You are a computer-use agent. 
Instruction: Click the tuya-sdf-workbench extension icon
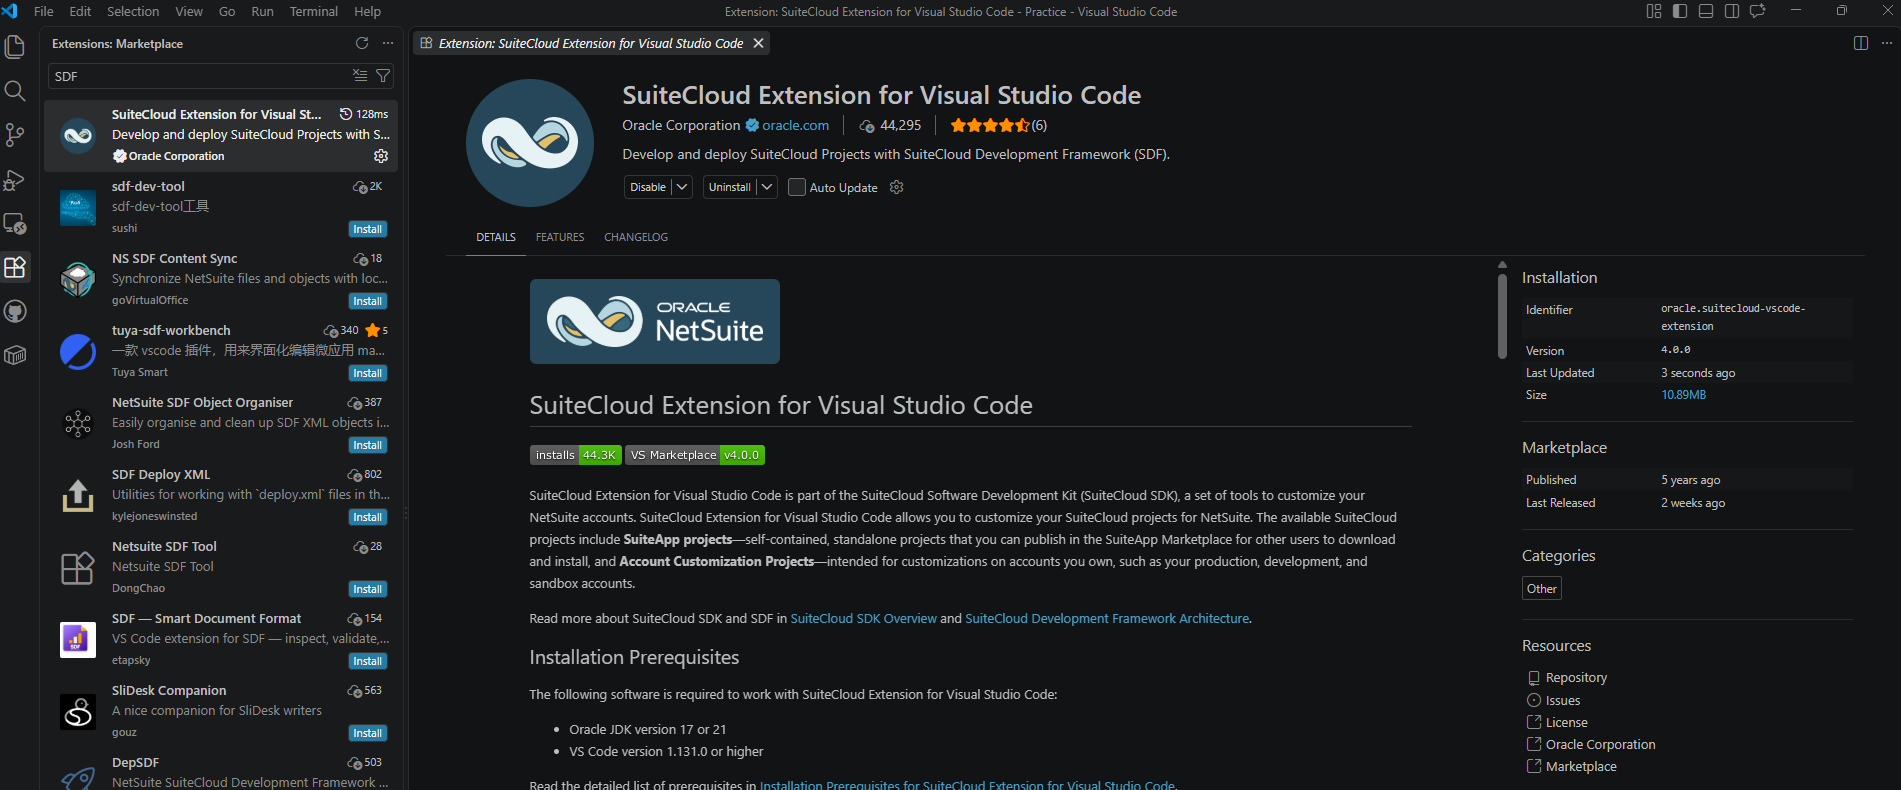(78, 352)
